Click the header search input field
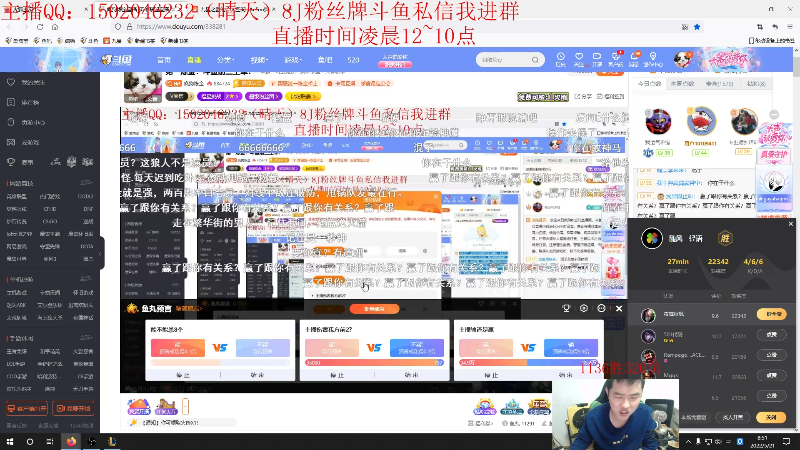 [x=503, y=60]
